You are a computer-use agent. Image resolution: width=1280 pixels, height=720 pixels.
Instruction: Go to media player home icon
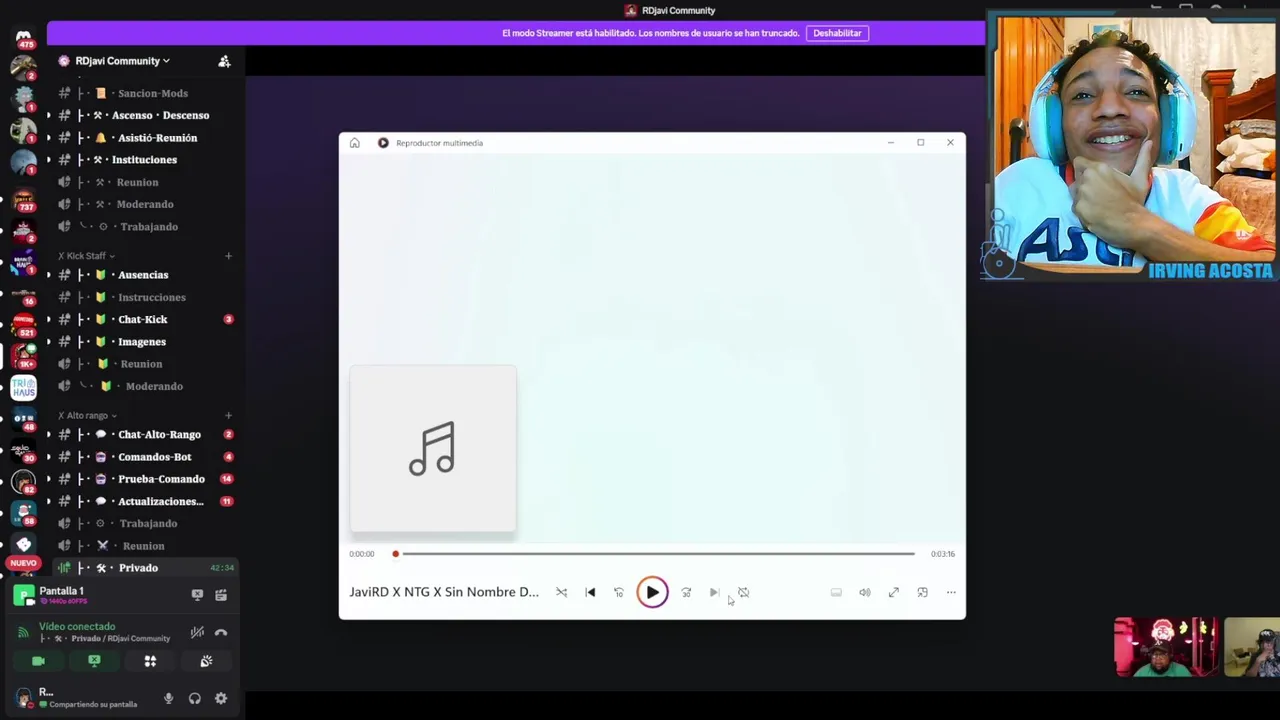click(x=354, y=143)
